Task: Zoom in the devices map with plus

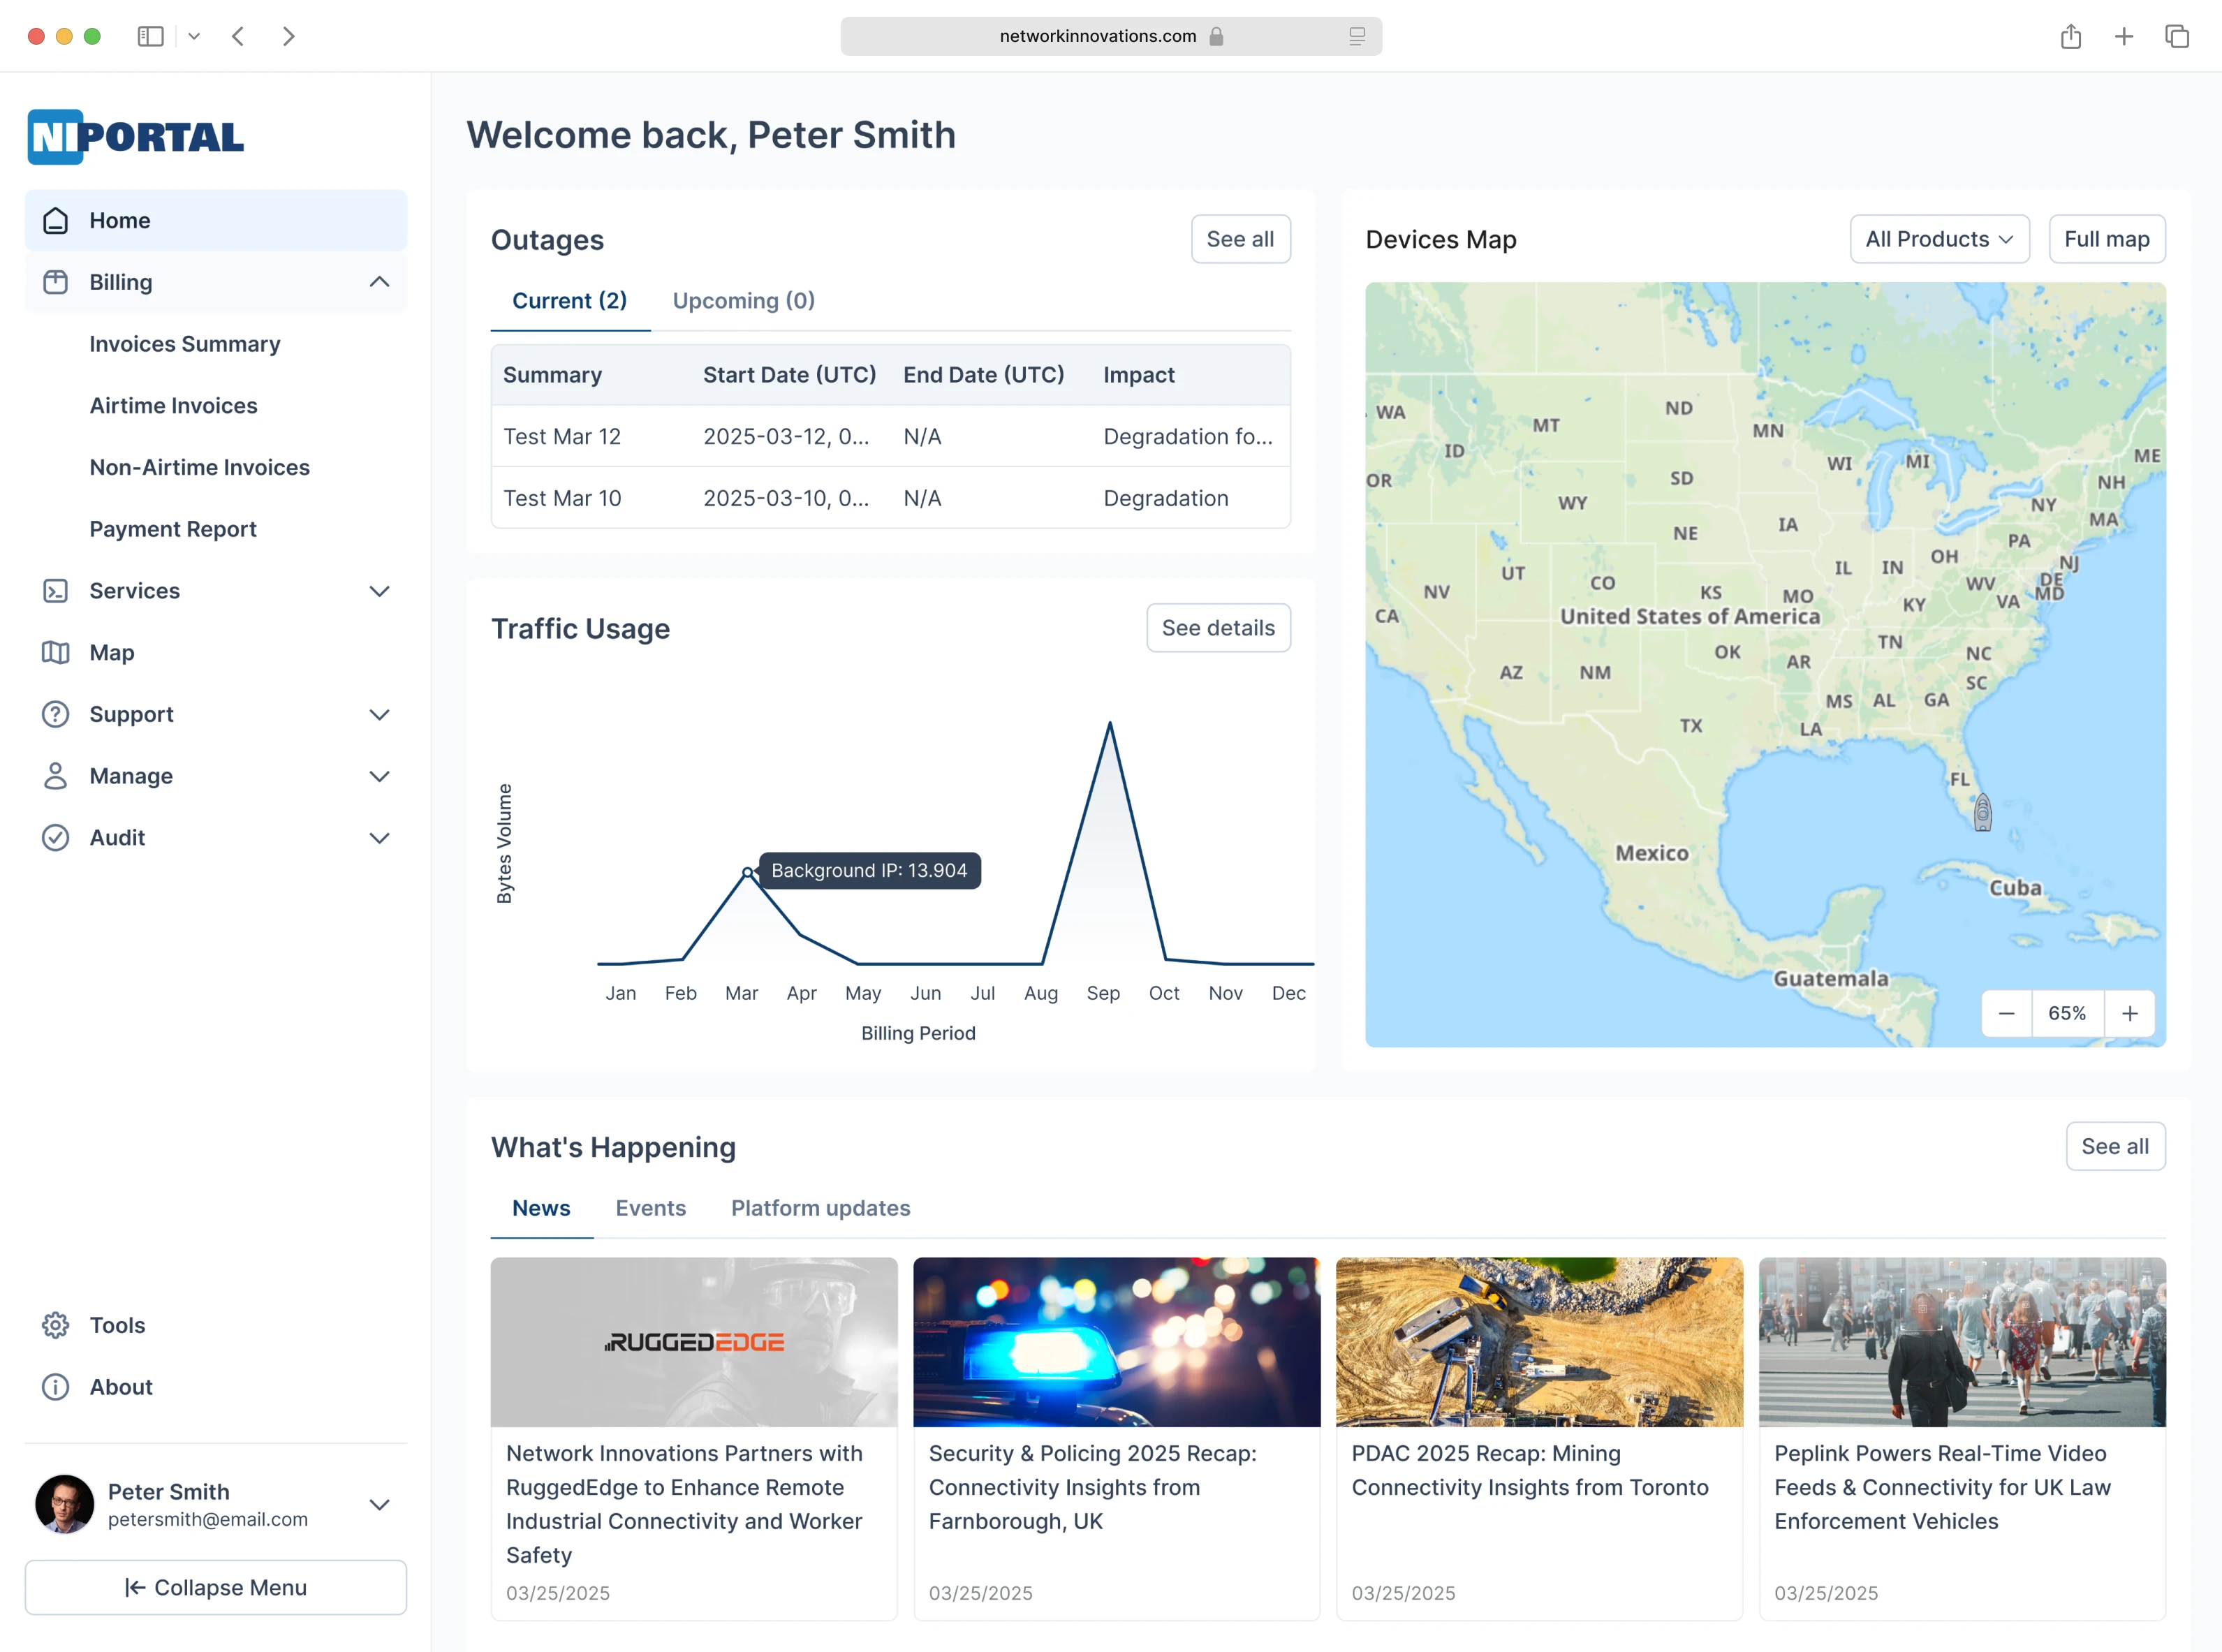Action: click(x=2130, y=1014)
